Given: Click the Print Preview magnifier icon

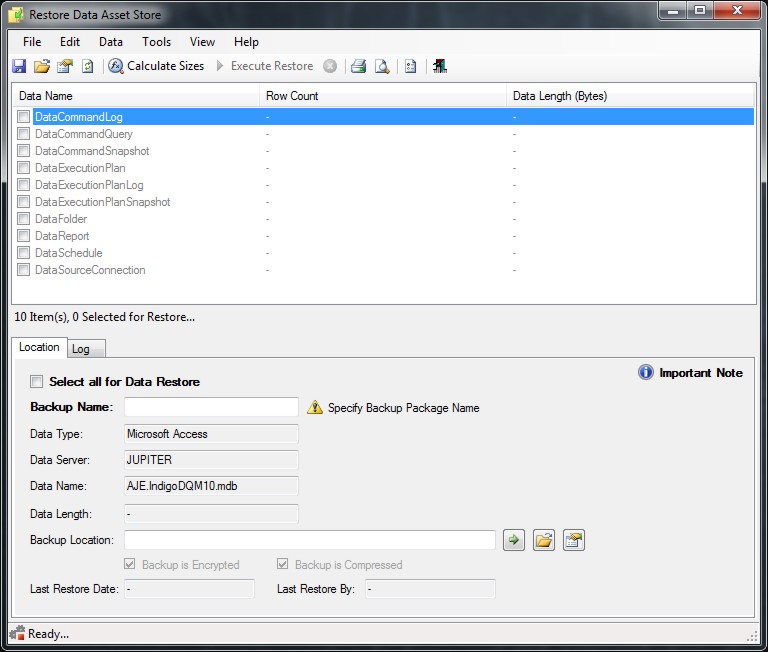Looking at the screenshot, I should click(x=381, y=66).
